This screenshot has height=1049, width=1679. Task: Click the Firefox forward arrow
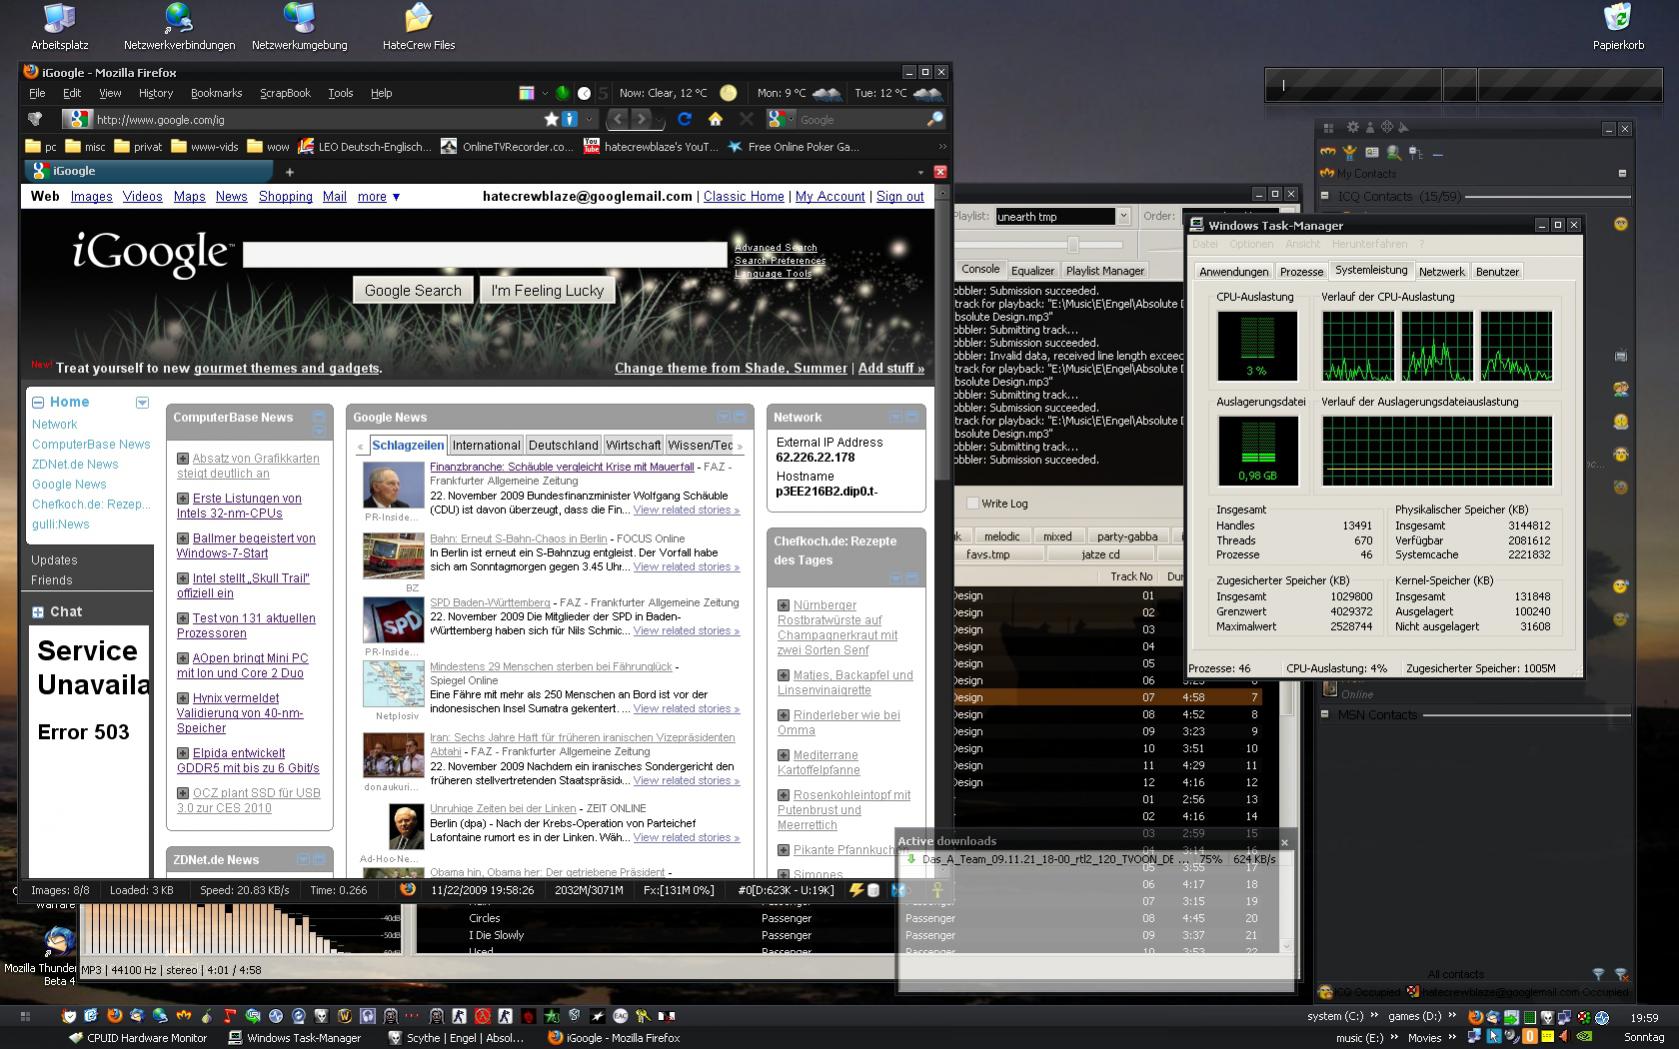coord(642,119)
